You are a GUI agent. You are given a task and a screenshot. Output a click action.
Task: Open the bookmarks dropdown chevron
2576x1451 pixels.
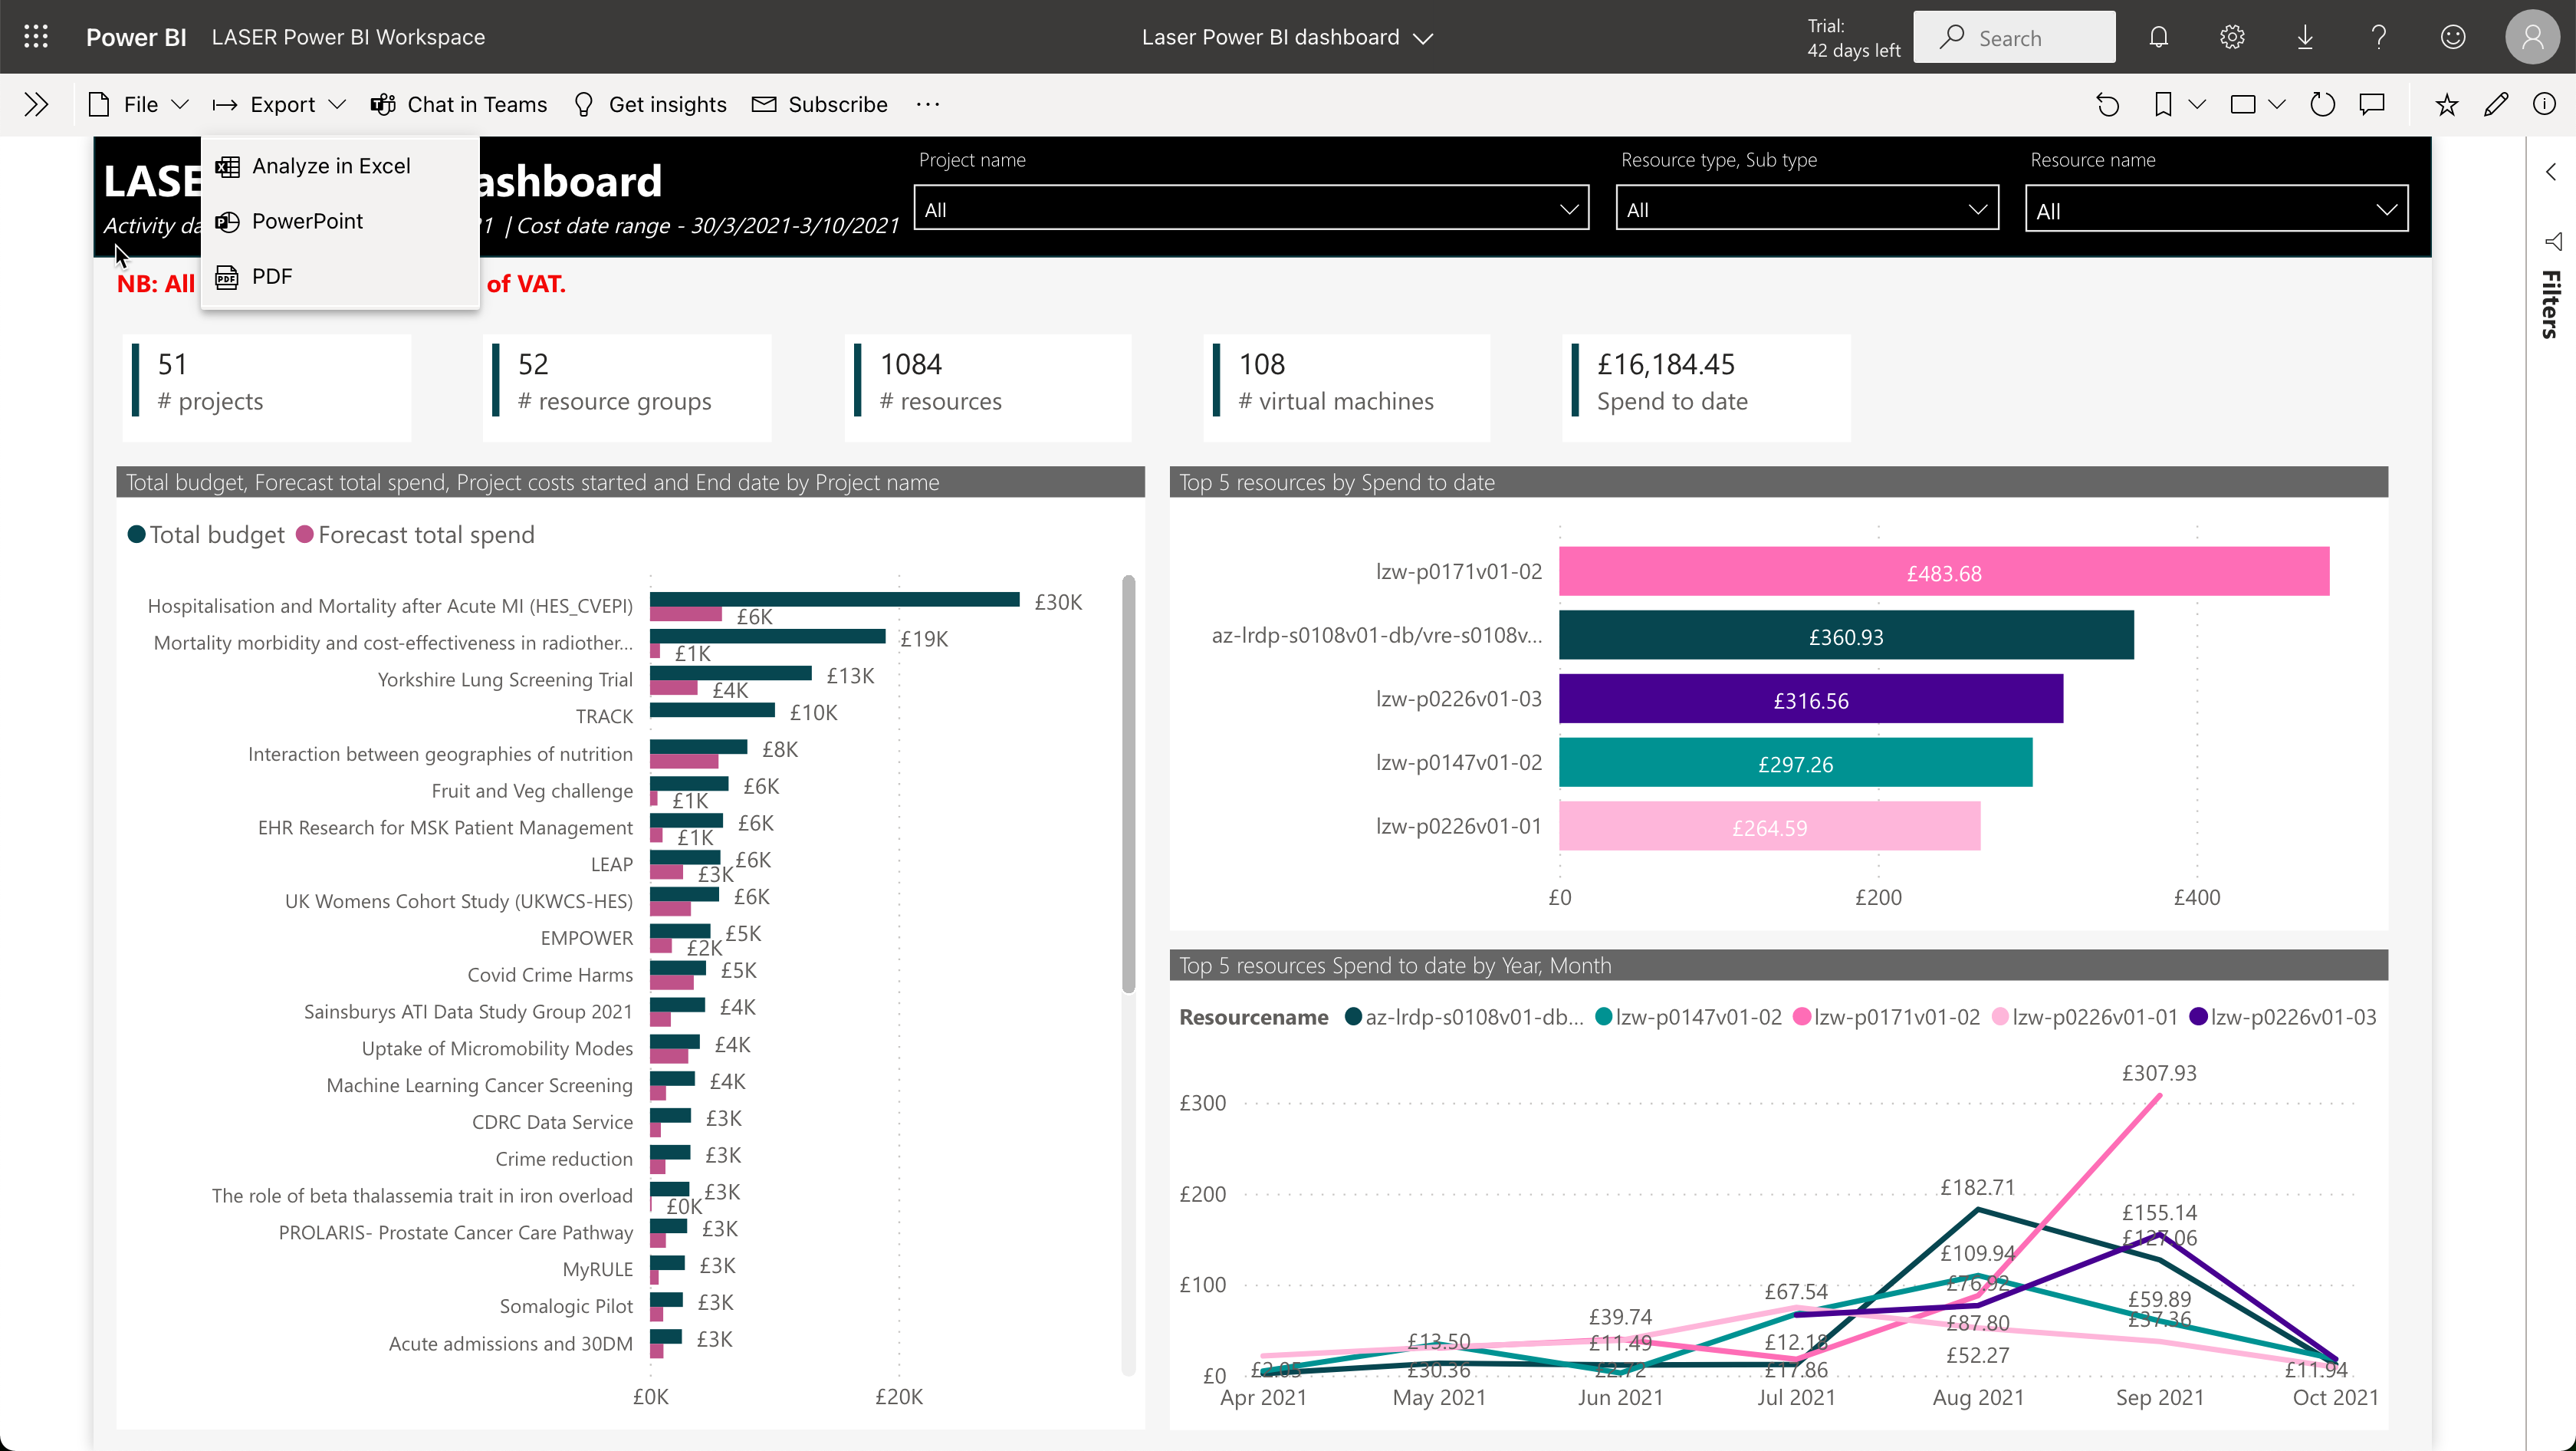(x=2197, y=104)
